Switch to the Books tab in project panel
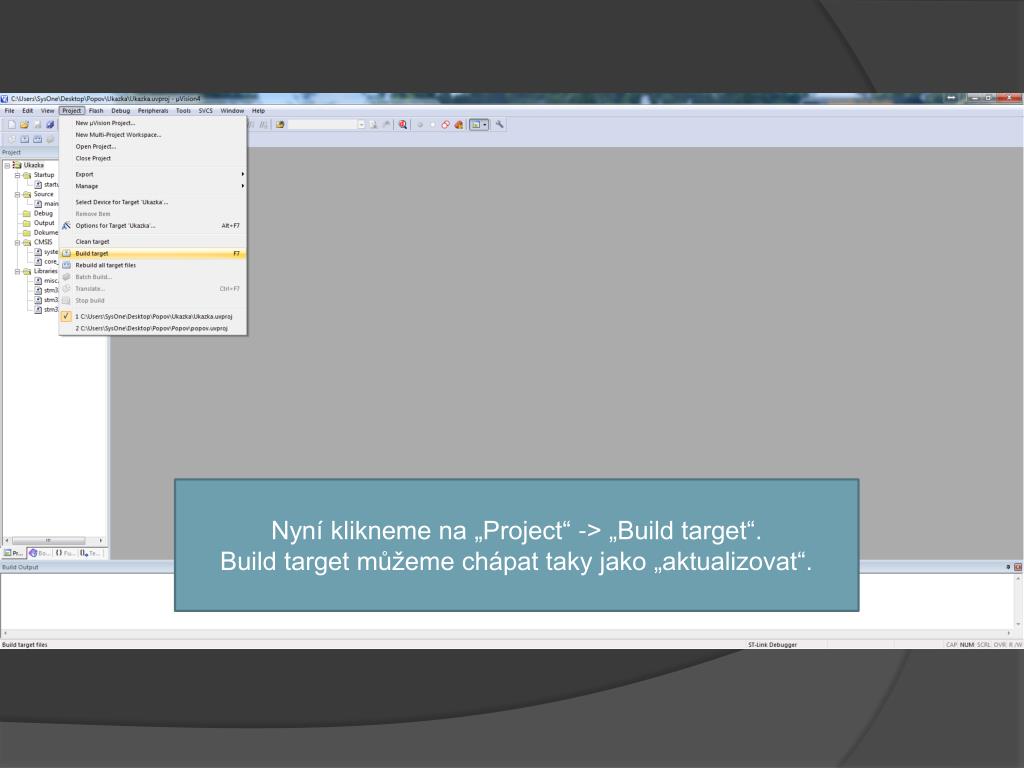Screen dimensions: 1024x768 [39, 553]
